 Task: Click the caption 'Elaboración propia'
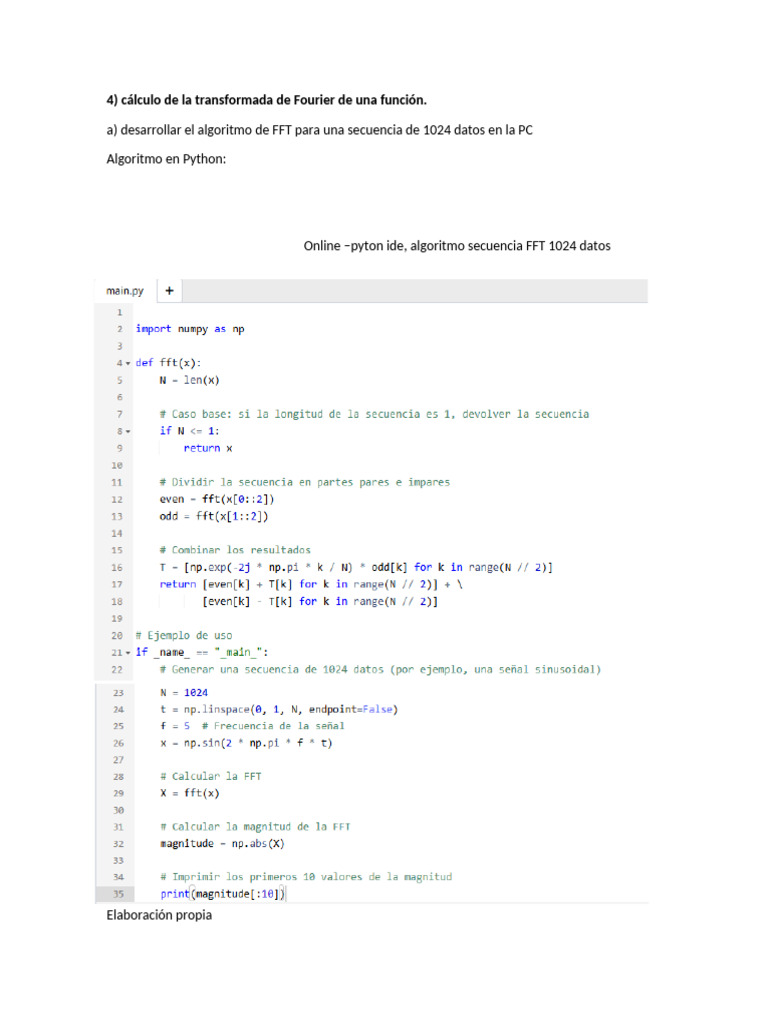point(159,915)
